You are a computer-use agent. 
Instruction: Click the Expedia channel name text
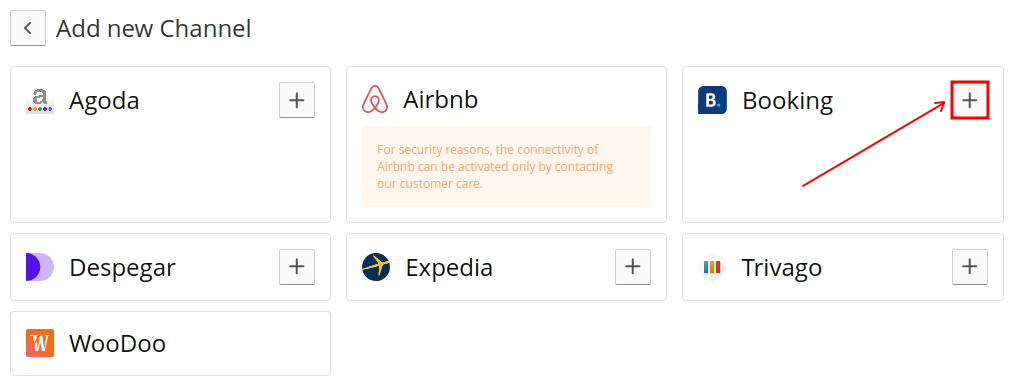click(449, 268)
